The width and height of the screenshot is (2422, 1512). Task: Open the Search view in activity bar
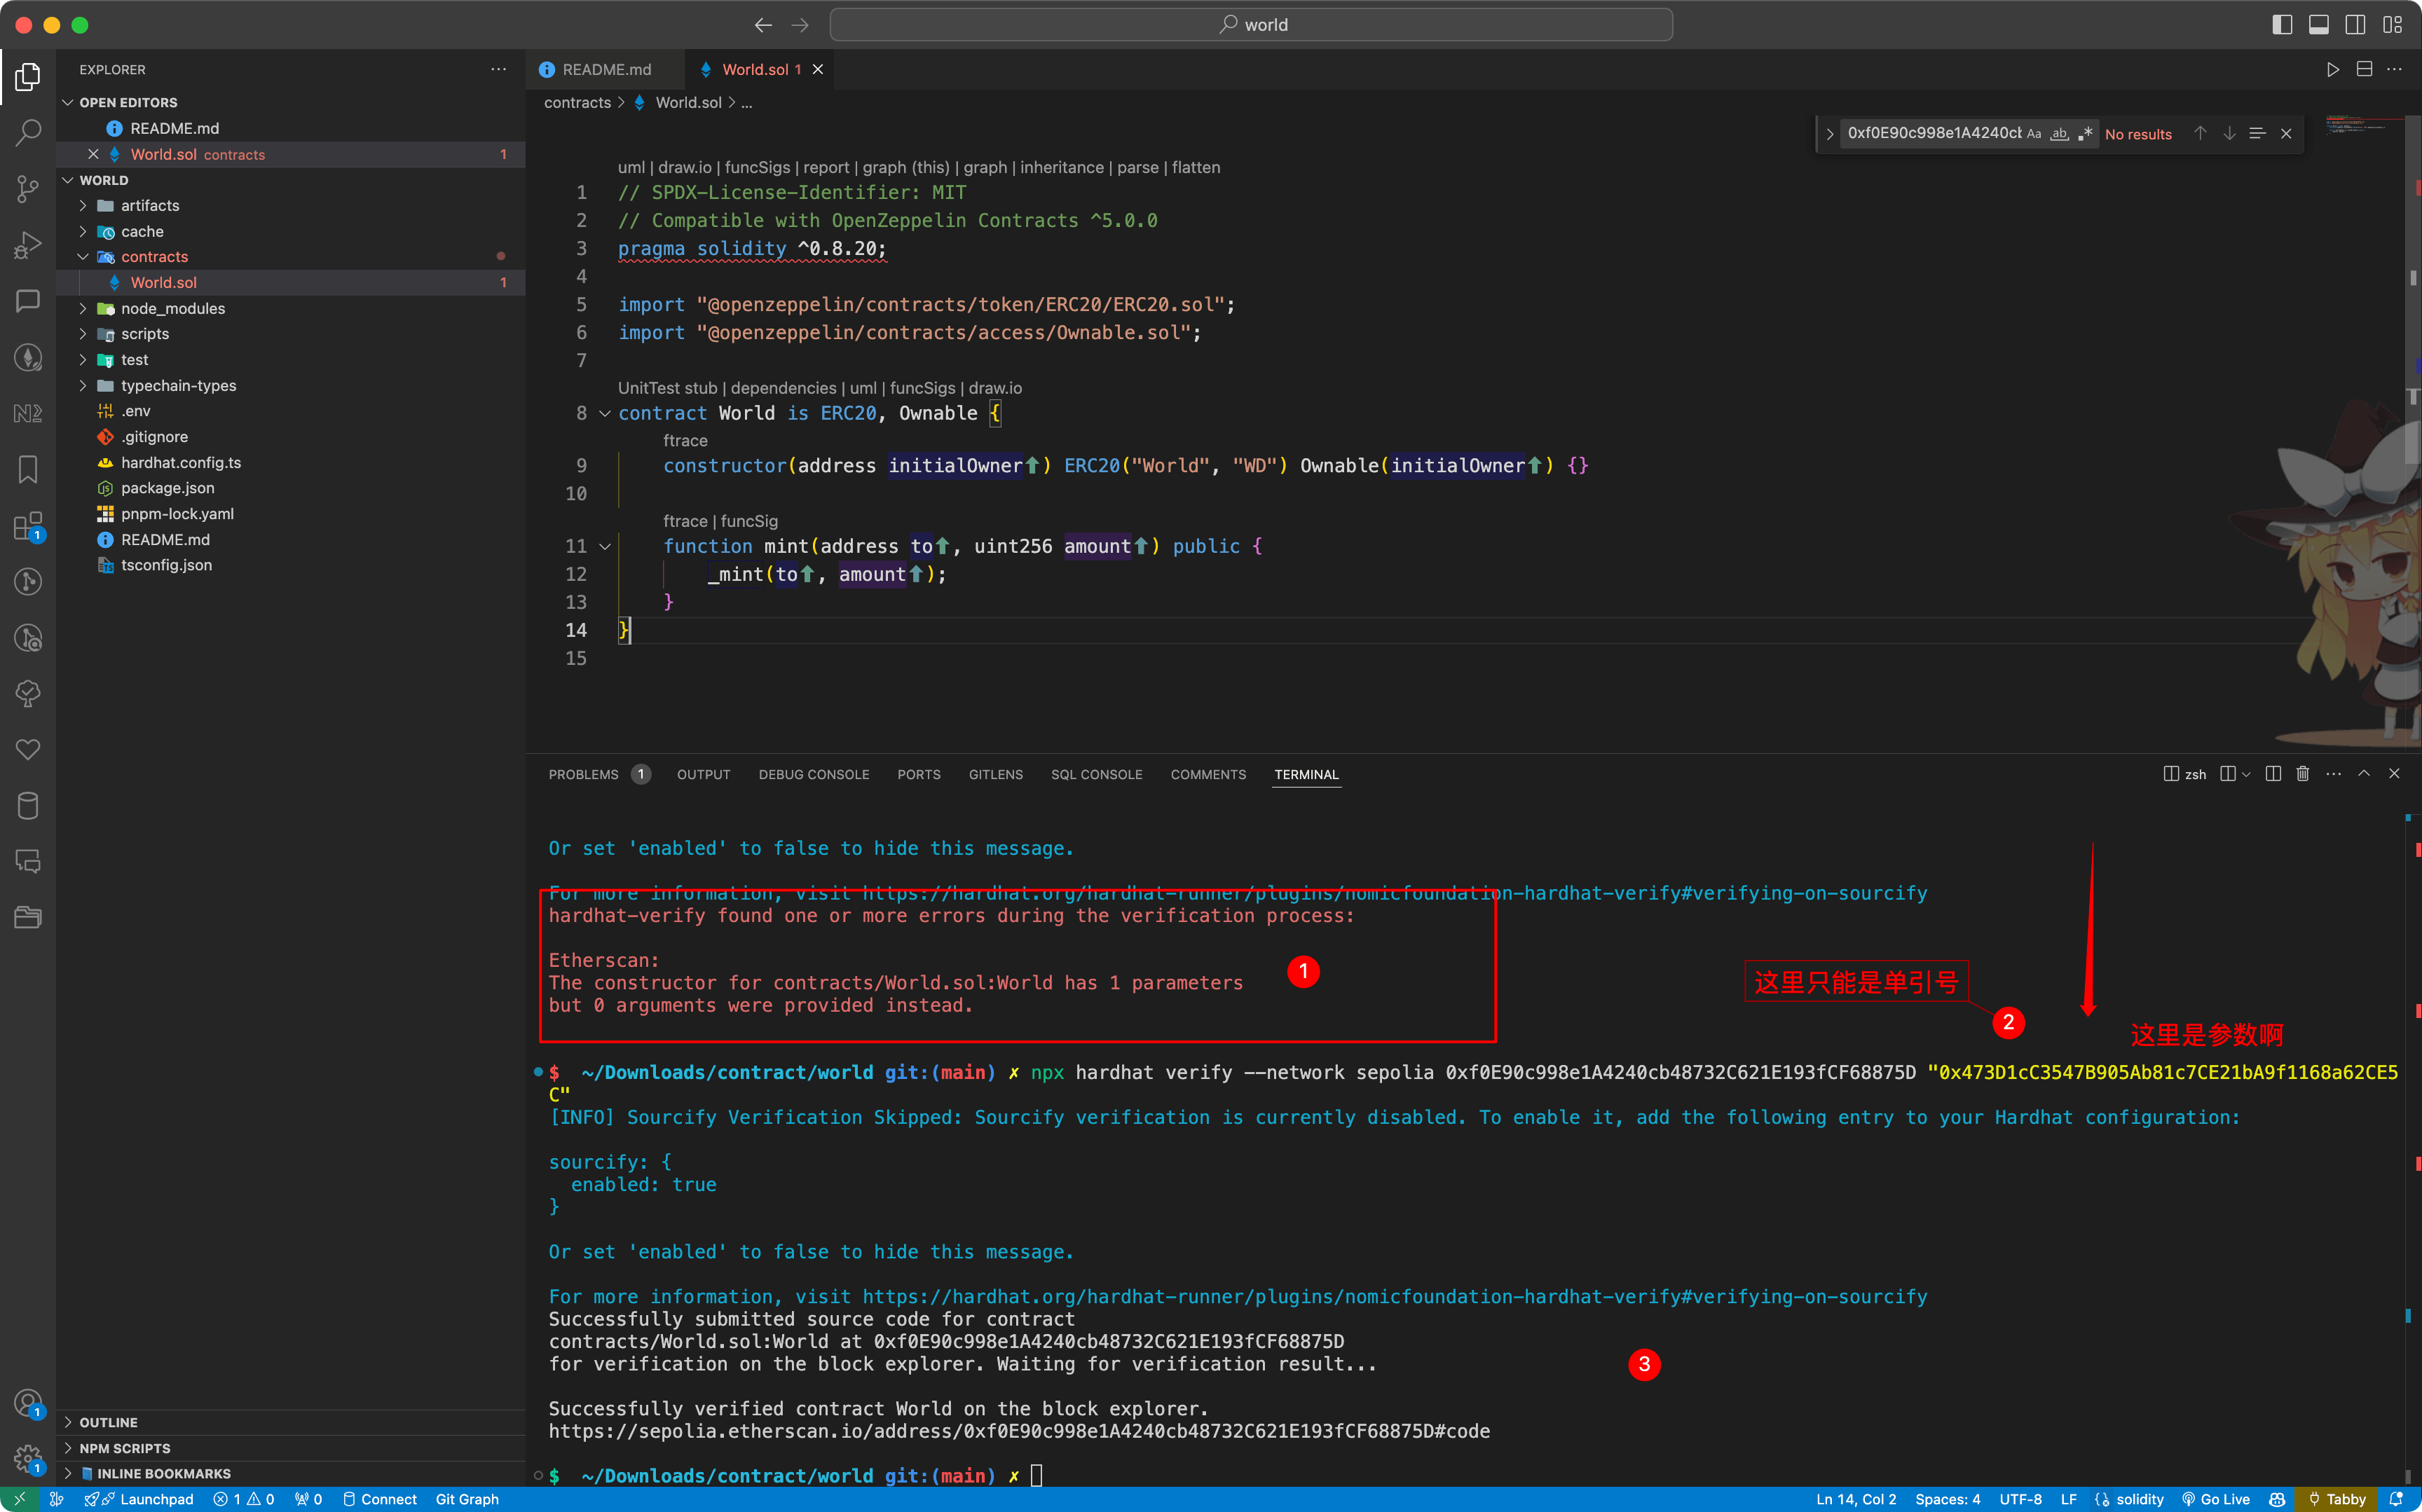(x=28, y=132)
